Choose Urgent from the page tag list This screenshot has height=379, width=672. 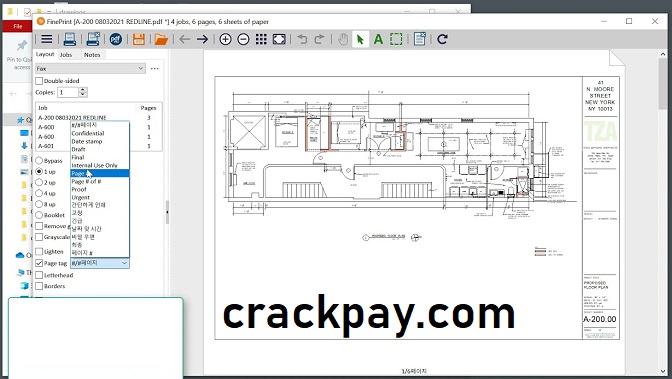[81, 197]
